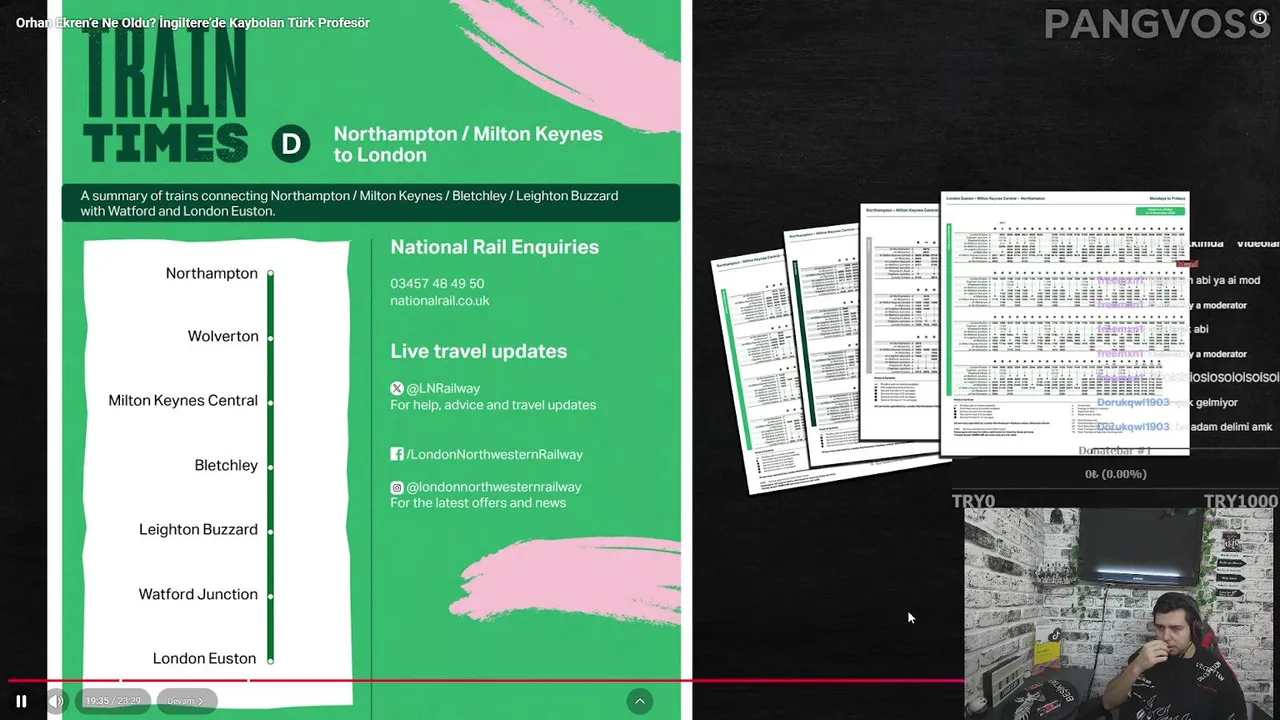Click 'Northampton / Milton Keynes to London' title

point(468,144)
